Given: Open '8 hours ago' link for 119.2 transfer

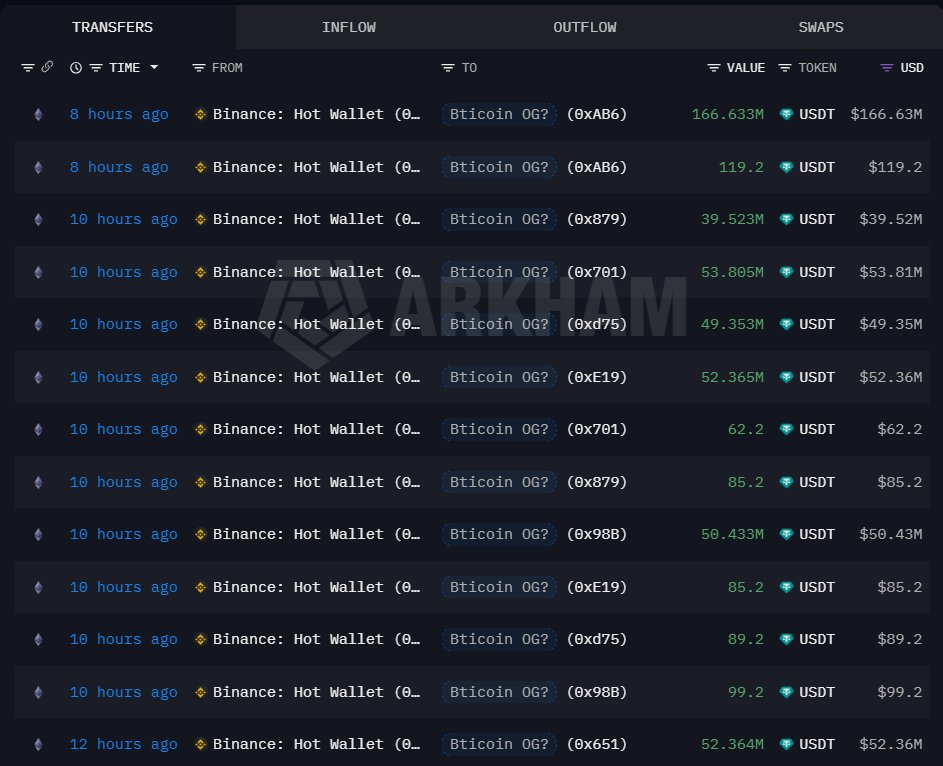Looking at the screenshot, I should click(x=119, y=167).
